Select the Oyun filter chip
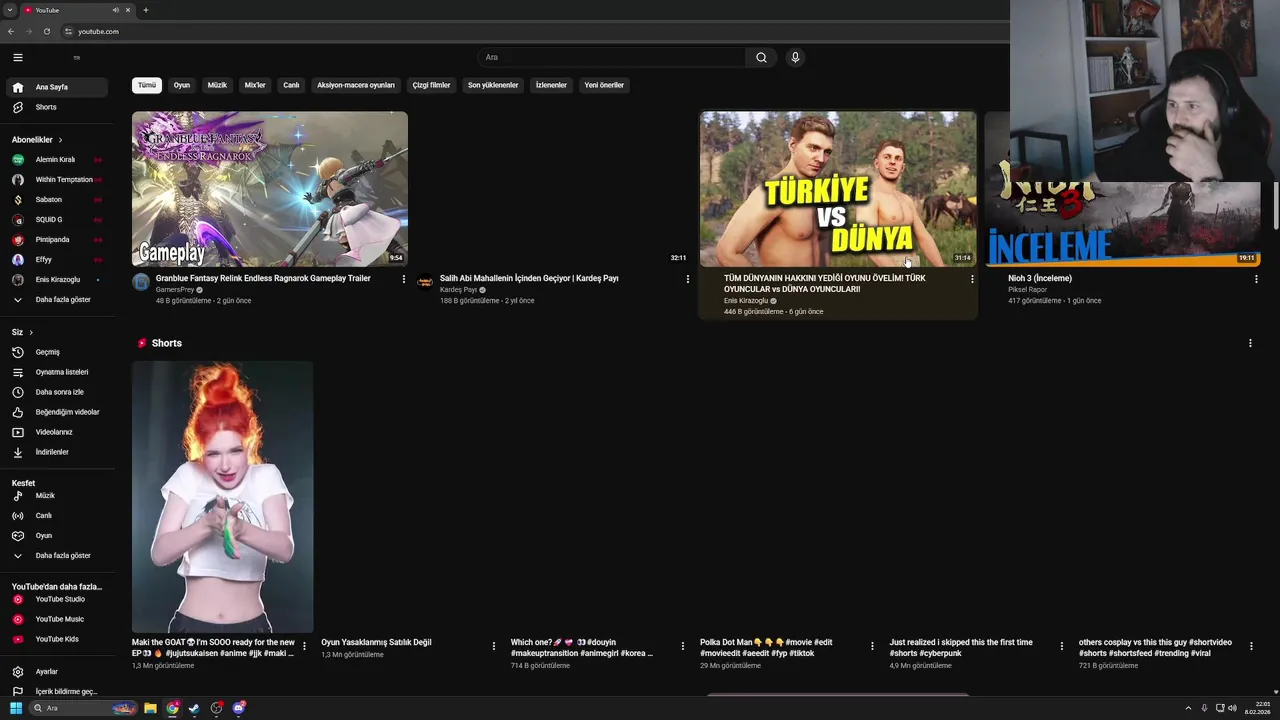The width and height of the screenshot is (1280, 720). tap(182, 85)
